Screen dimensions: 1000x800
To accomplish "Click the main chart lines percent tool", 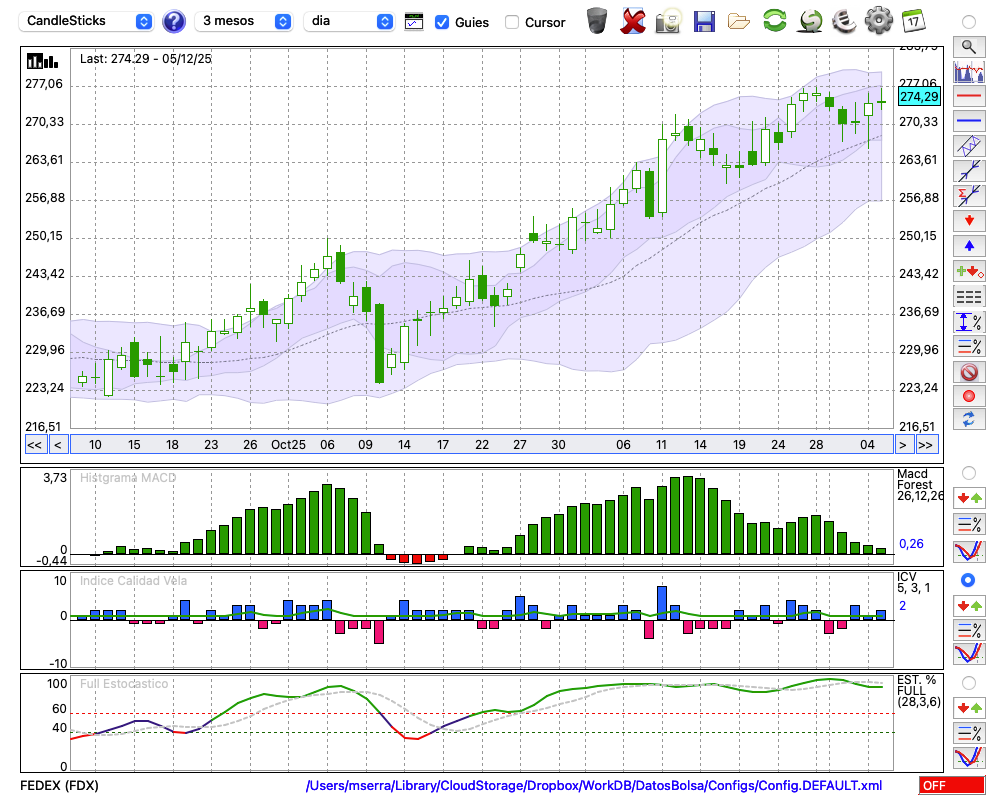I will pos(969,346).
